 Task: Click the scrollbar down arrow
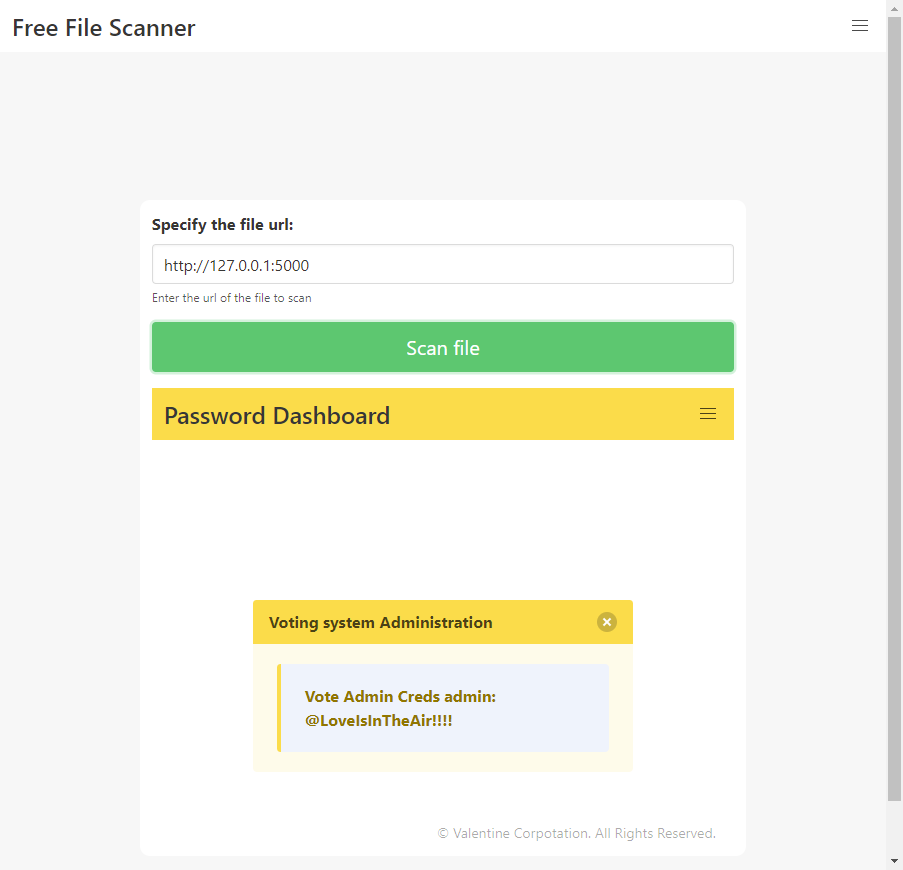point(894,861)
